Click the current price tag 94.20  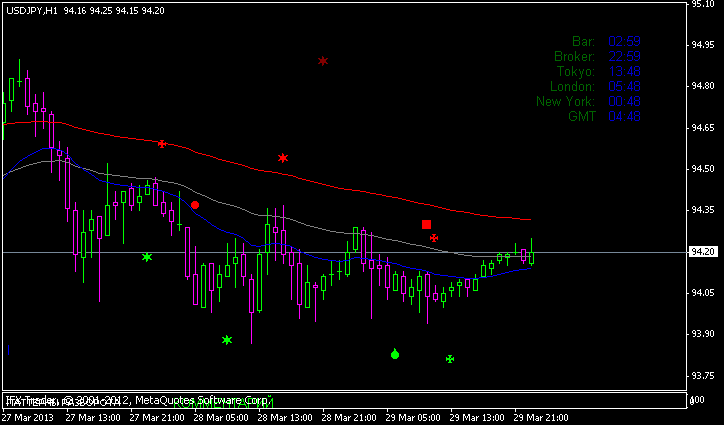(x=702, y=252)
